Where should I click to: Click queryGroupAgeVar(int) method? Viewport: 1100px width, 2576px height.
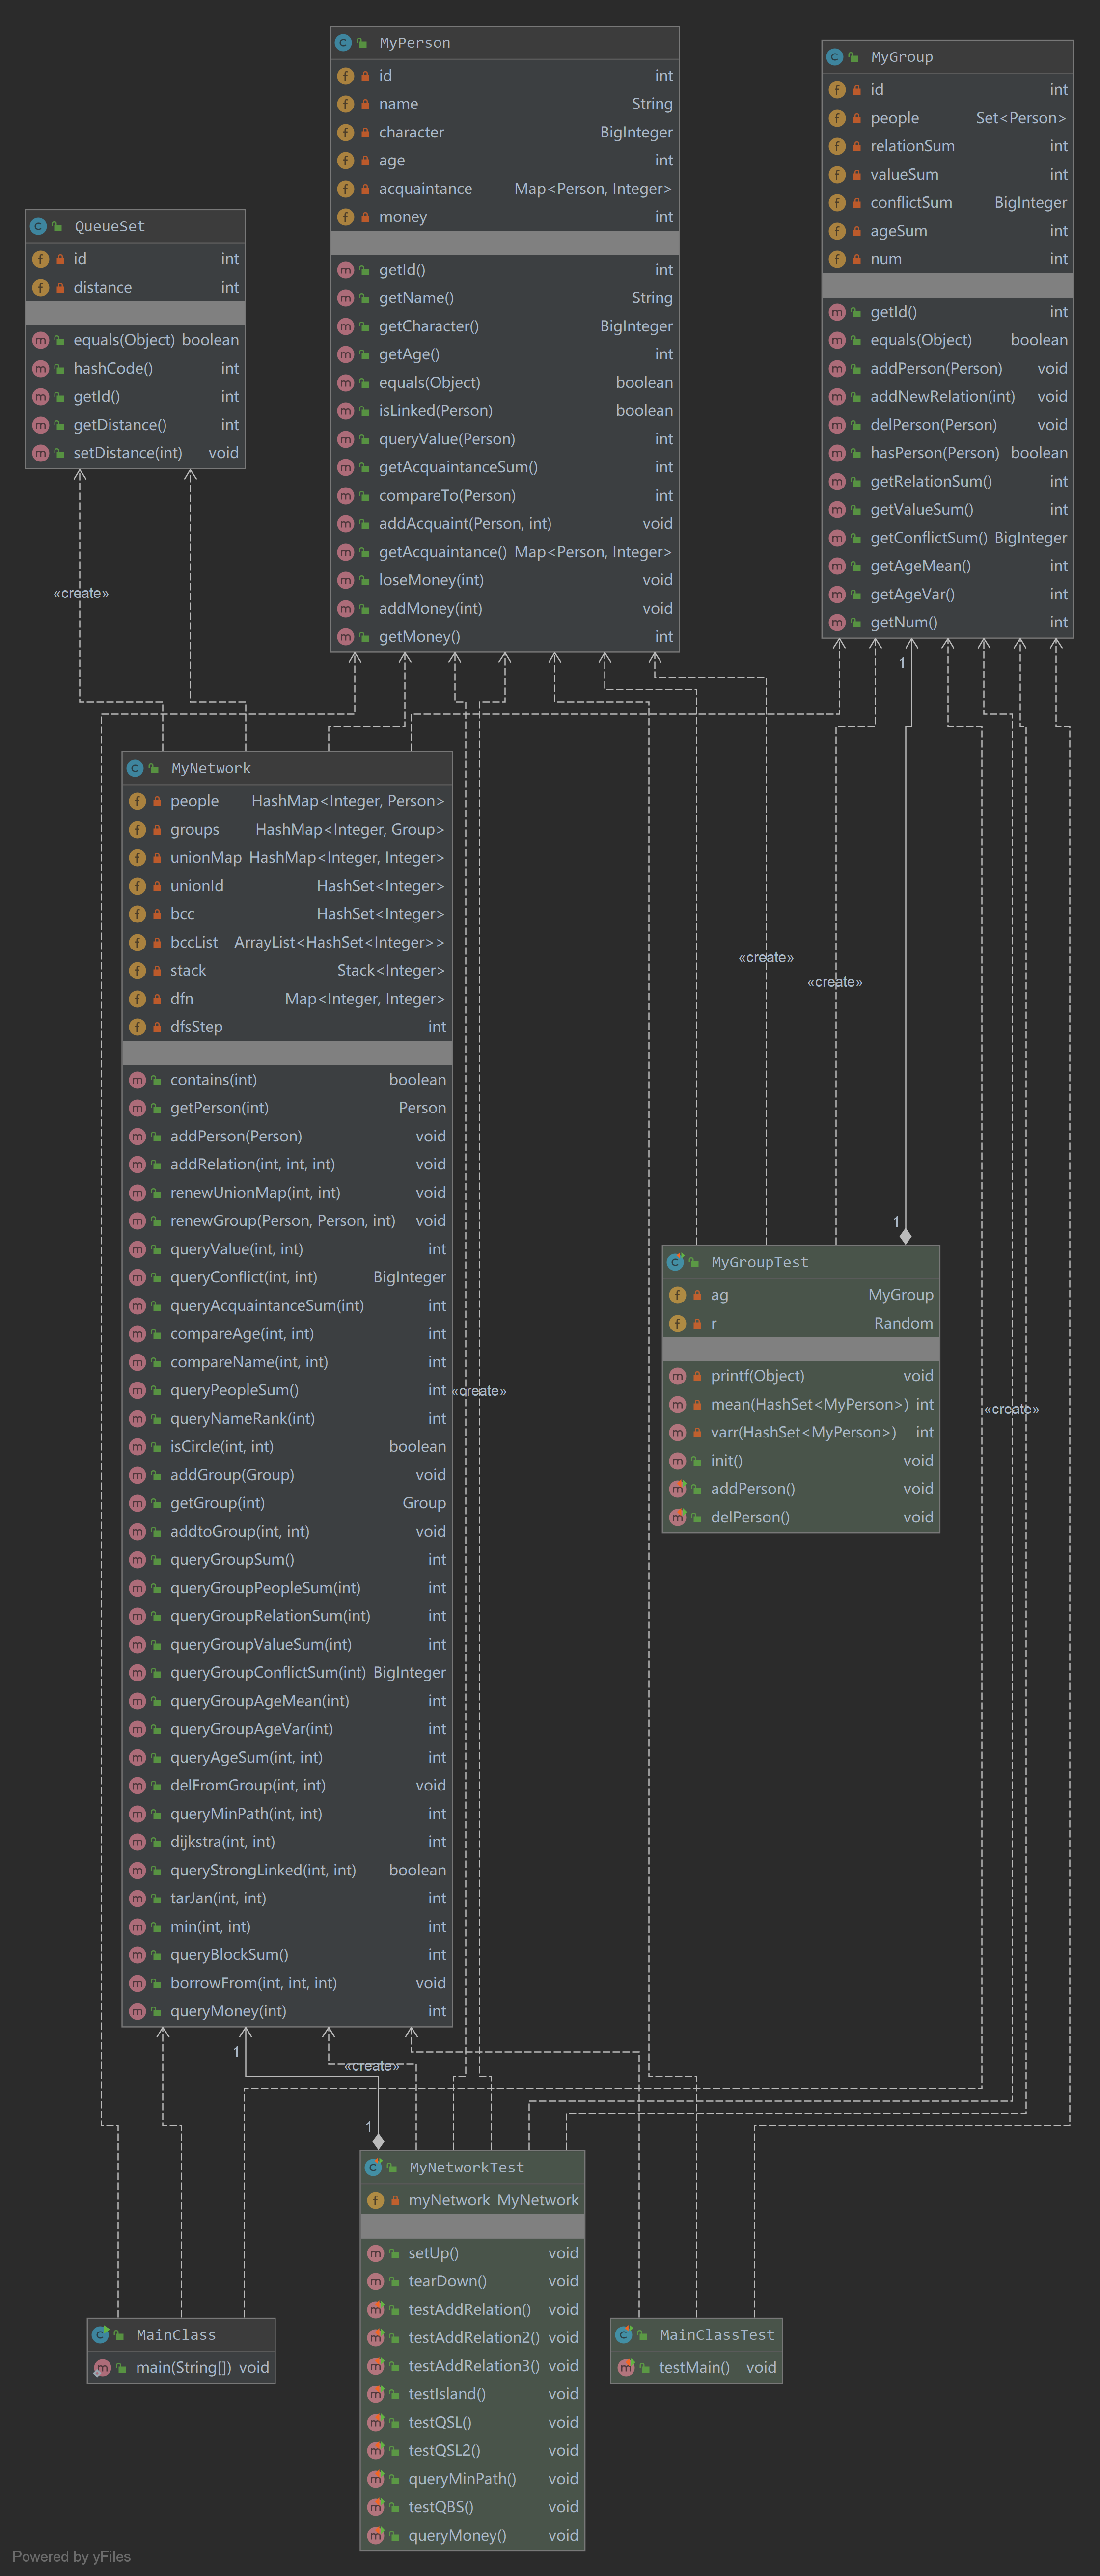(287, 1729)
